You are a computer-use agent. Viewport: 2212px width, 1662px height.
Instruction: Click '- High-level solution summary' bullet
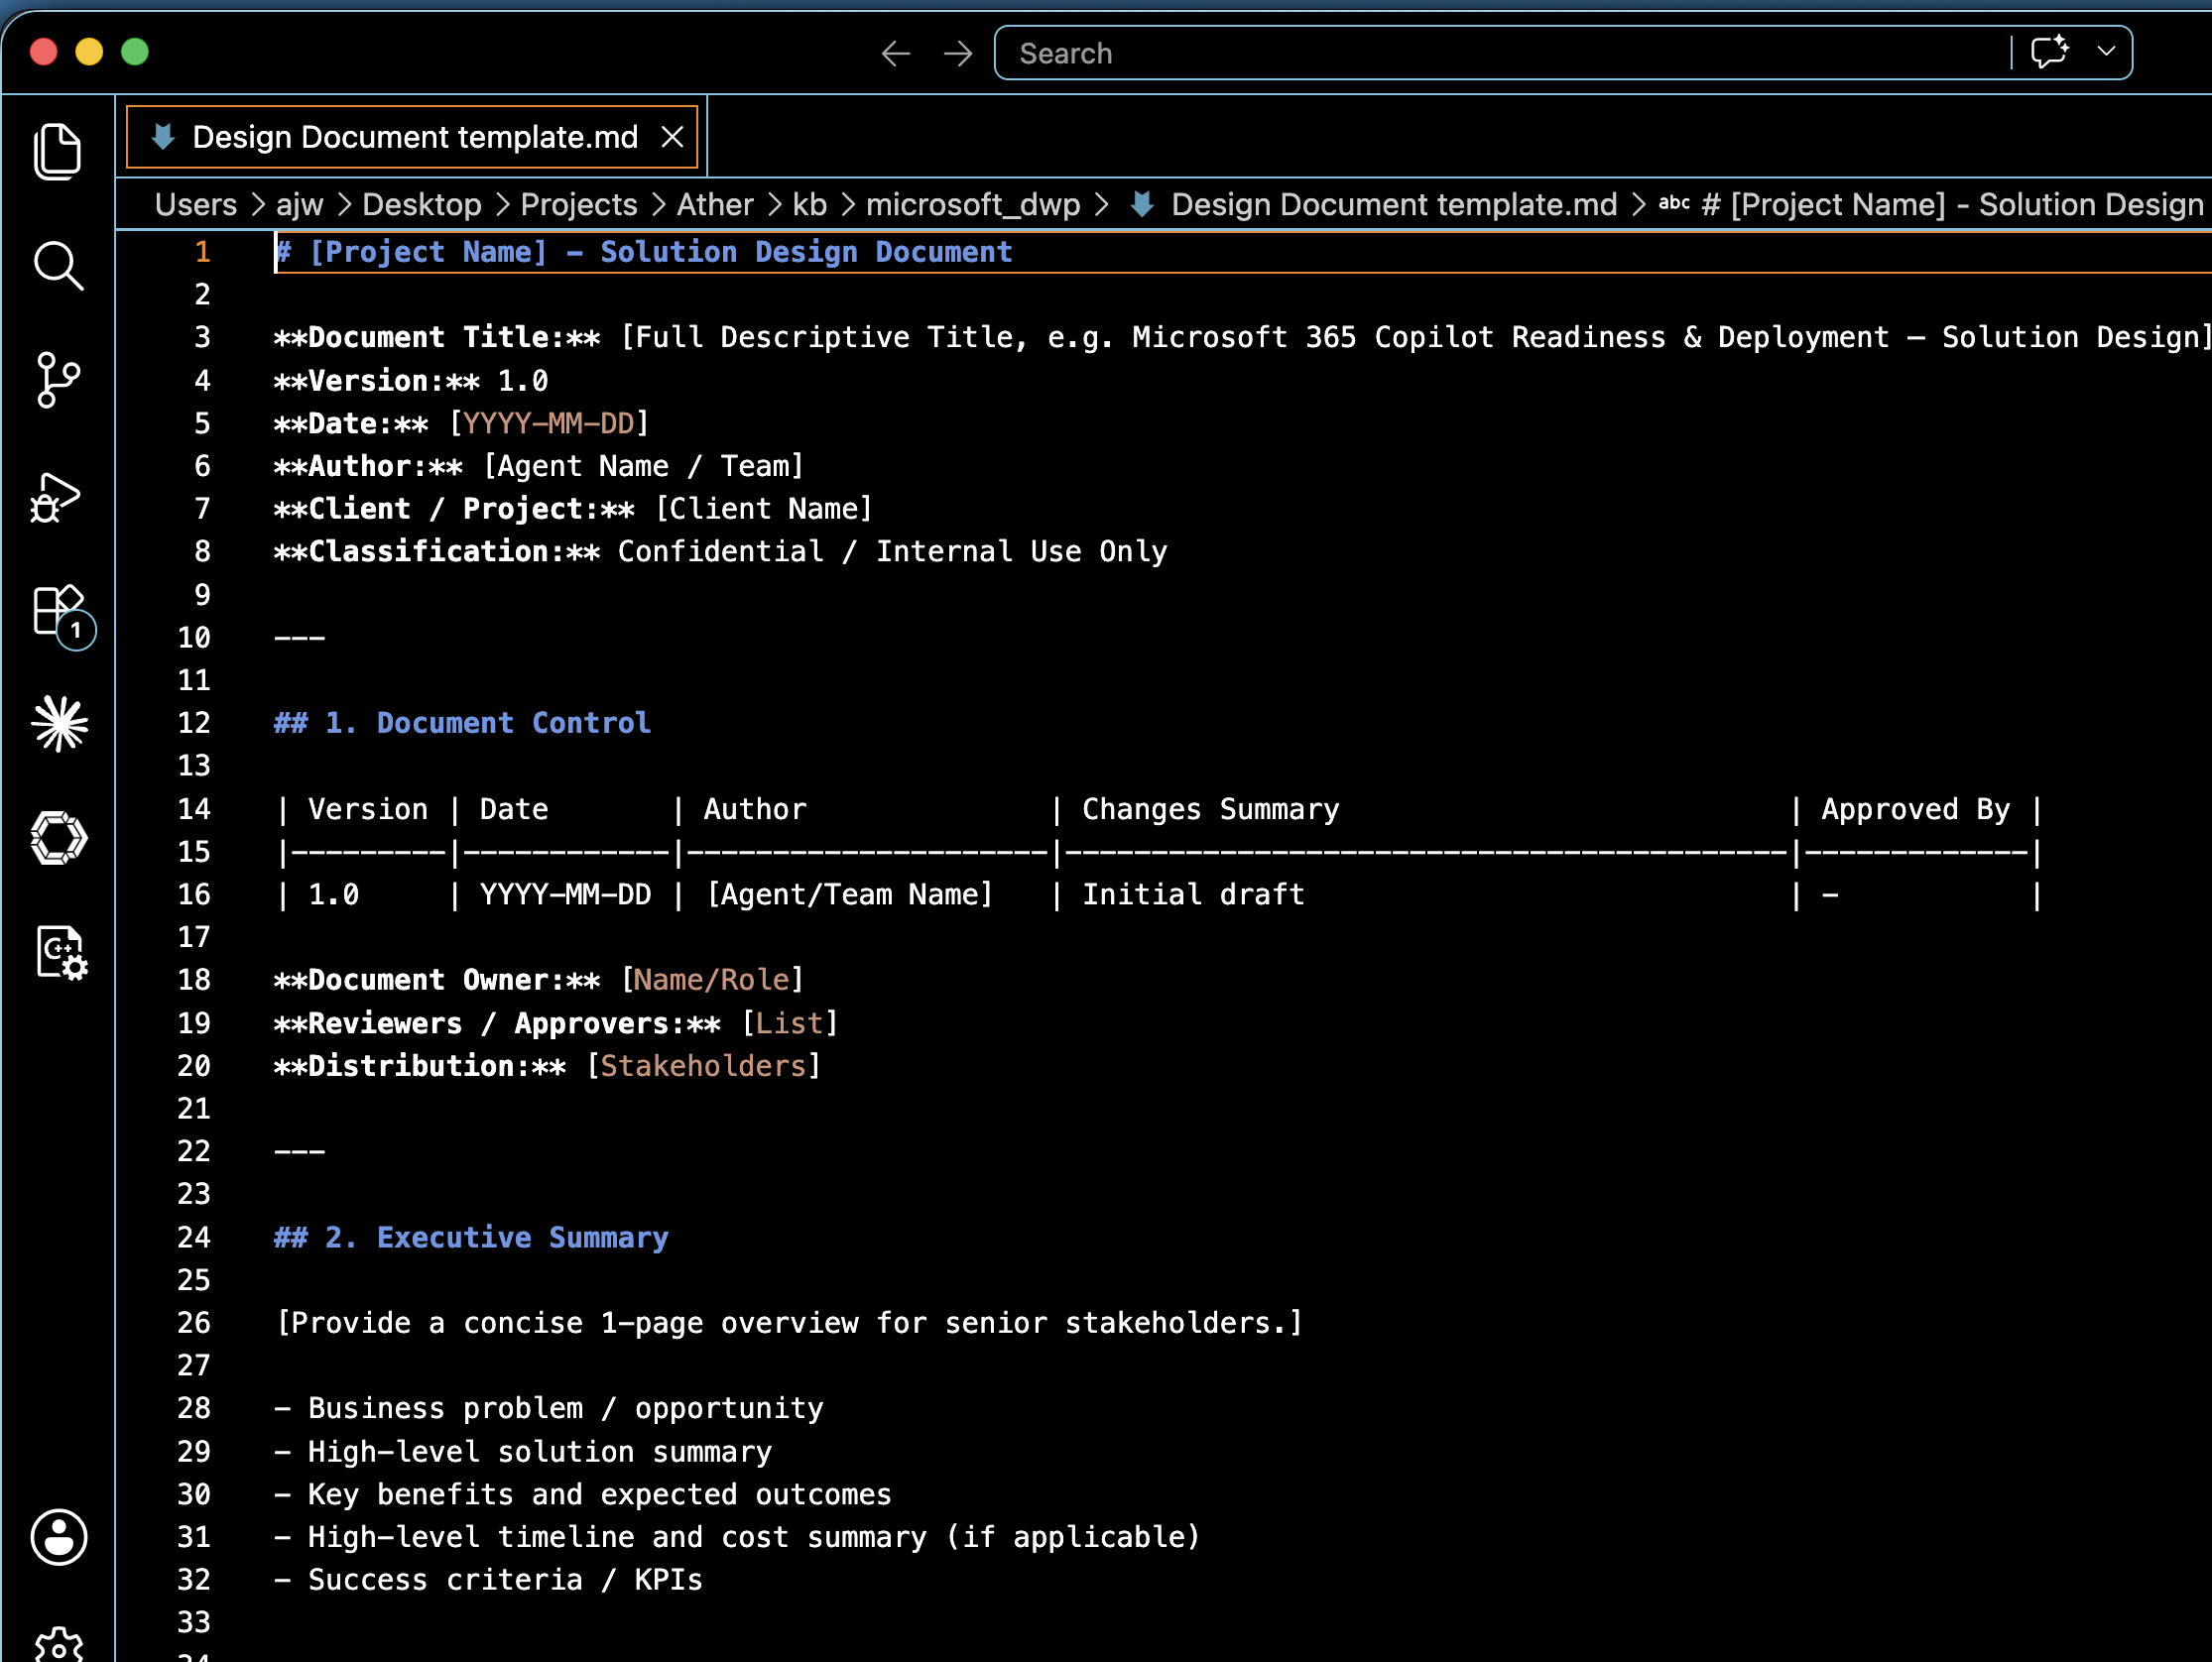(x=524, y=1452)
